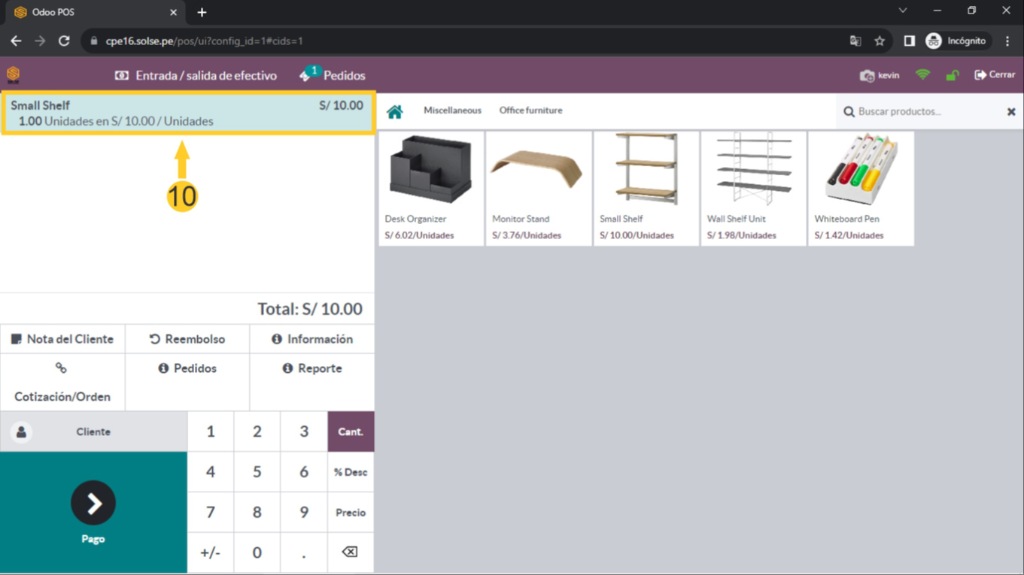
Task: Open the Pedidos orders menu in header
Action: (x=333, y=75)
